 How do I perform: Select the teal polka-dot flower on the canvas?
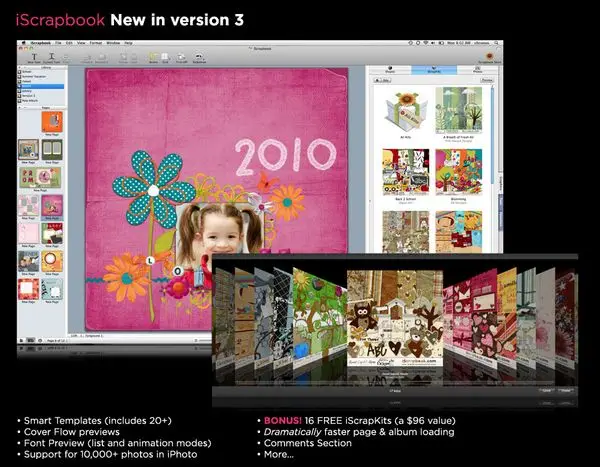coord(154,189)
